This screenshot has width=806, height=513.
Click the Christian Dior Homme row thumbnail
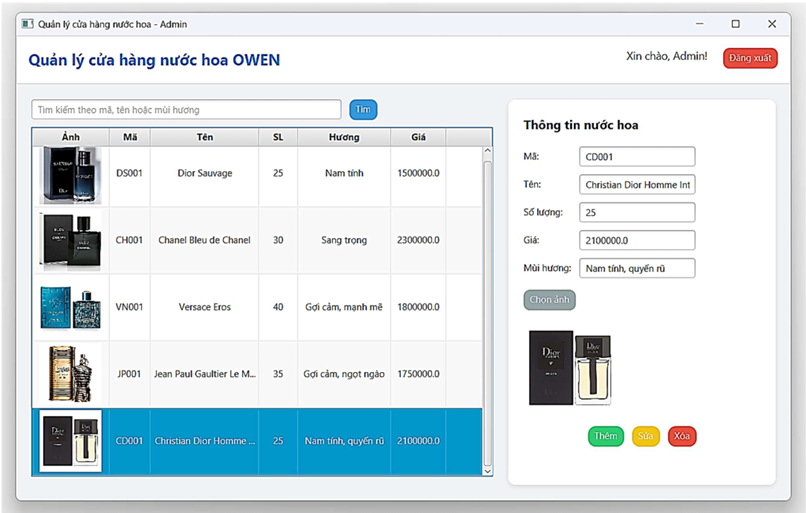(x=70, y=441)
